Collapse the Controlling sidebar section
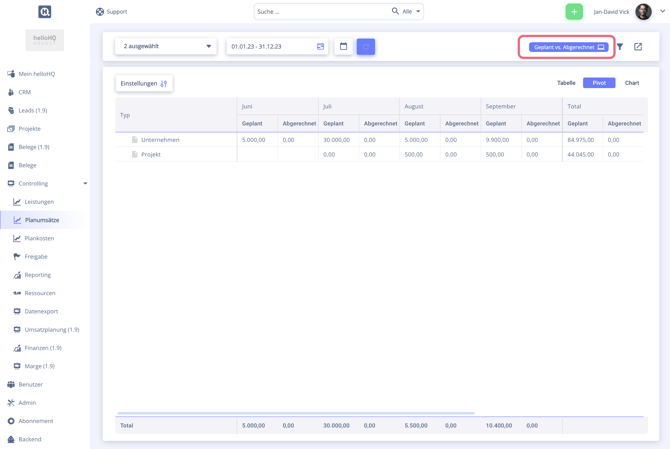Viewport: 670px width, 449px height. coord(85,184)
